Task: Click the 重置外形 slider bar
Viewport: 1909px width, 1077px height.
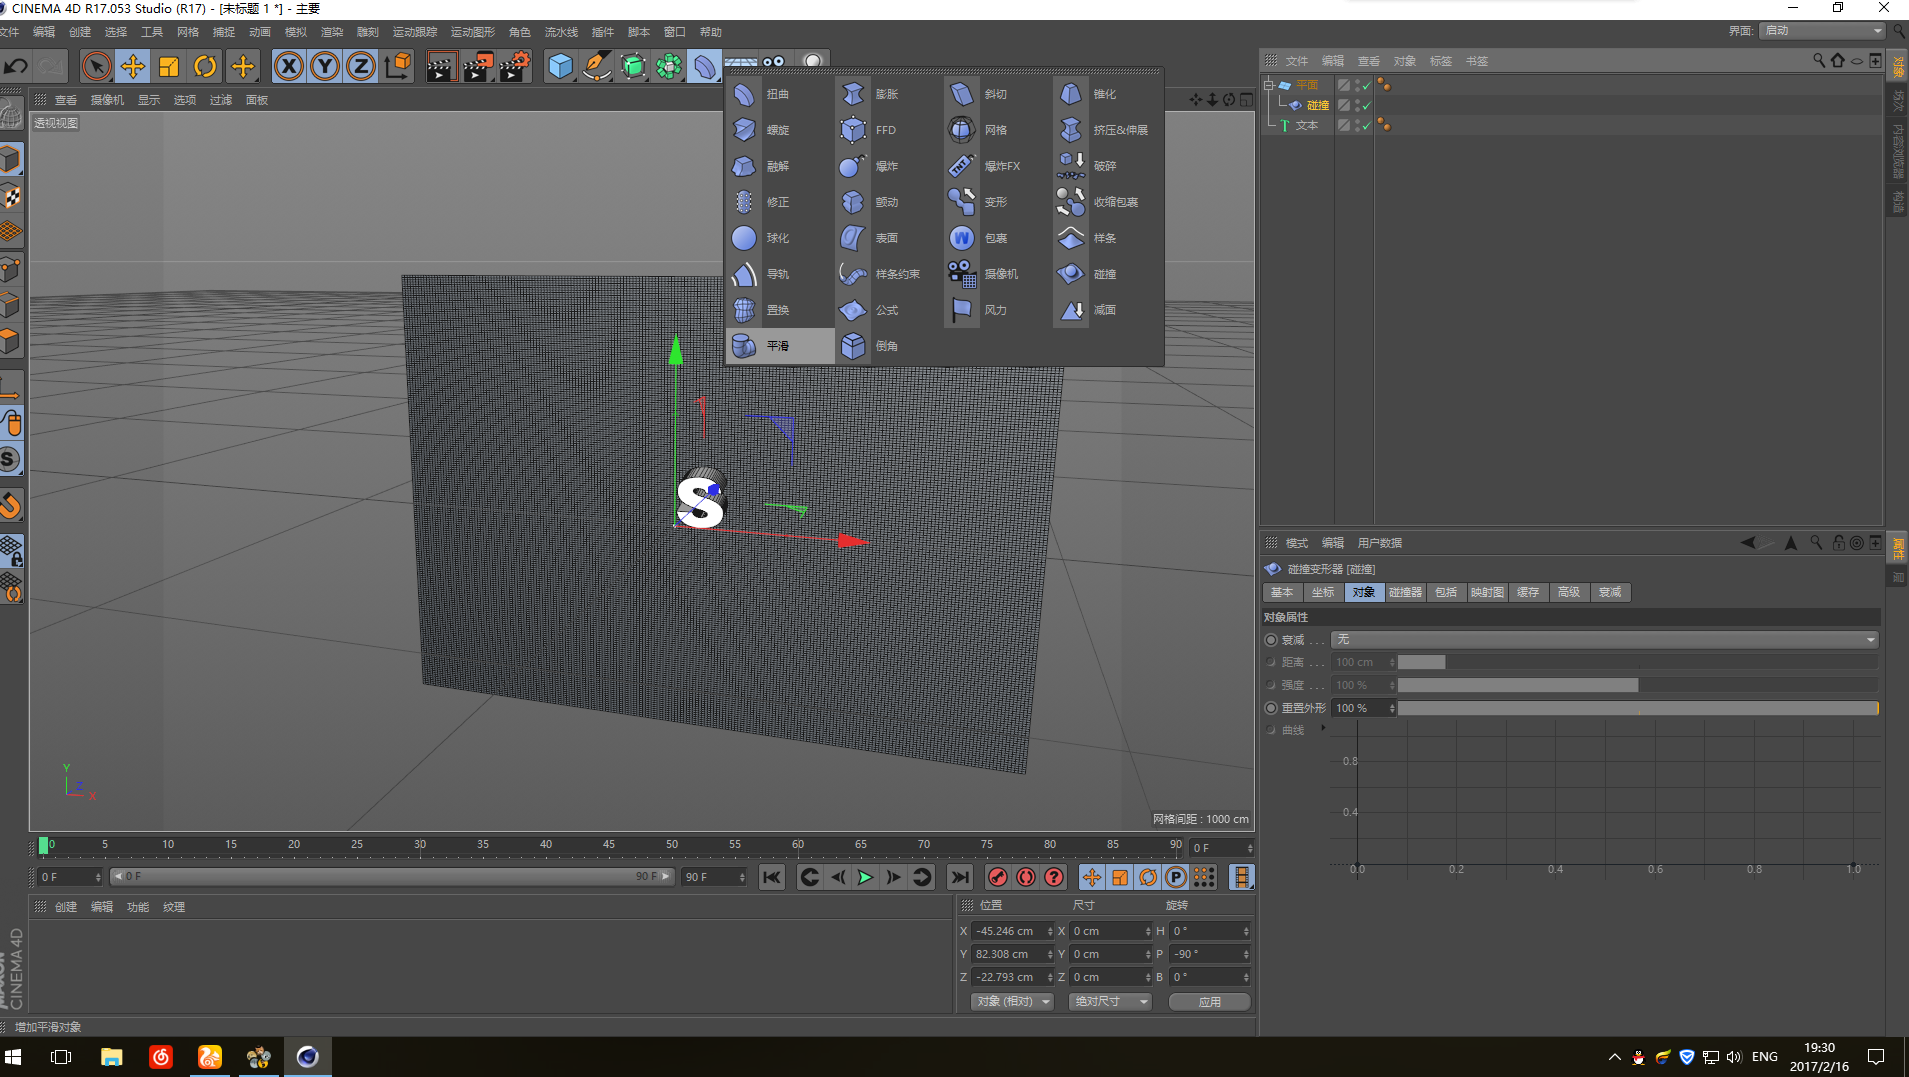Action: click(x=1639, y=708)
